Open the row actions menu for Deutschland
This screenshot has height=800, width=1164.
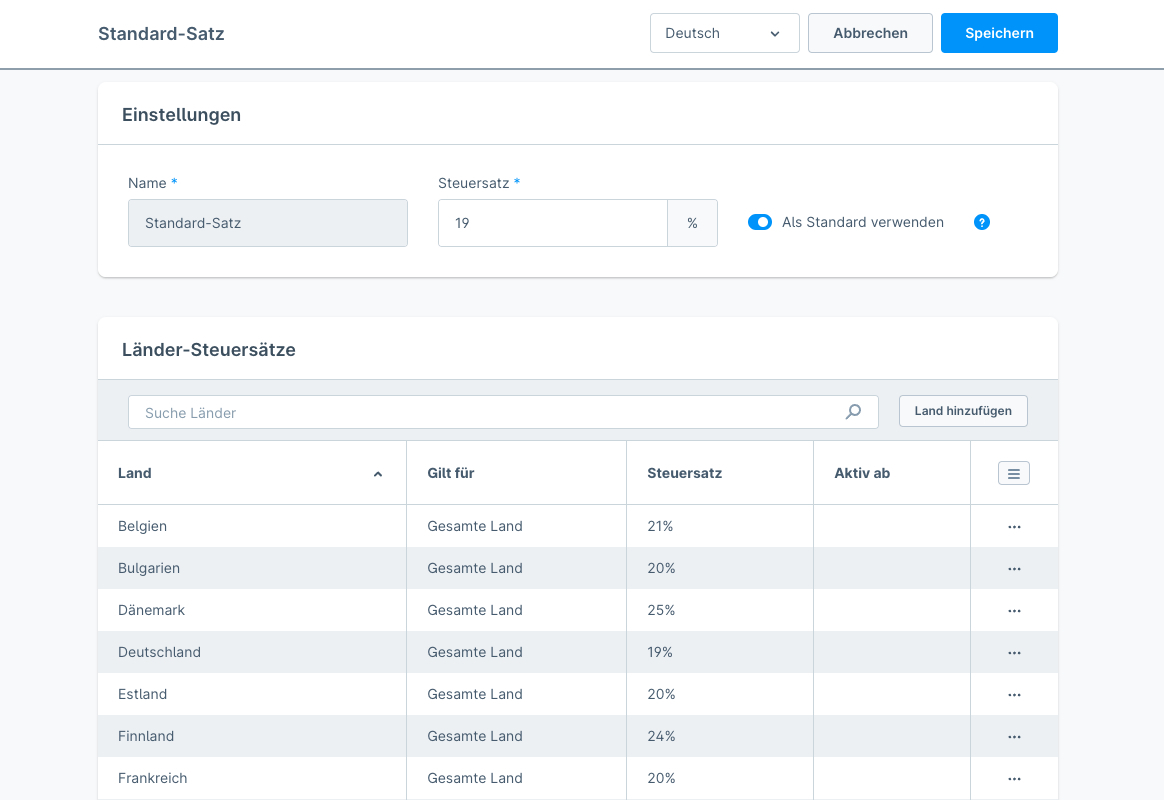coord(1014,652)
